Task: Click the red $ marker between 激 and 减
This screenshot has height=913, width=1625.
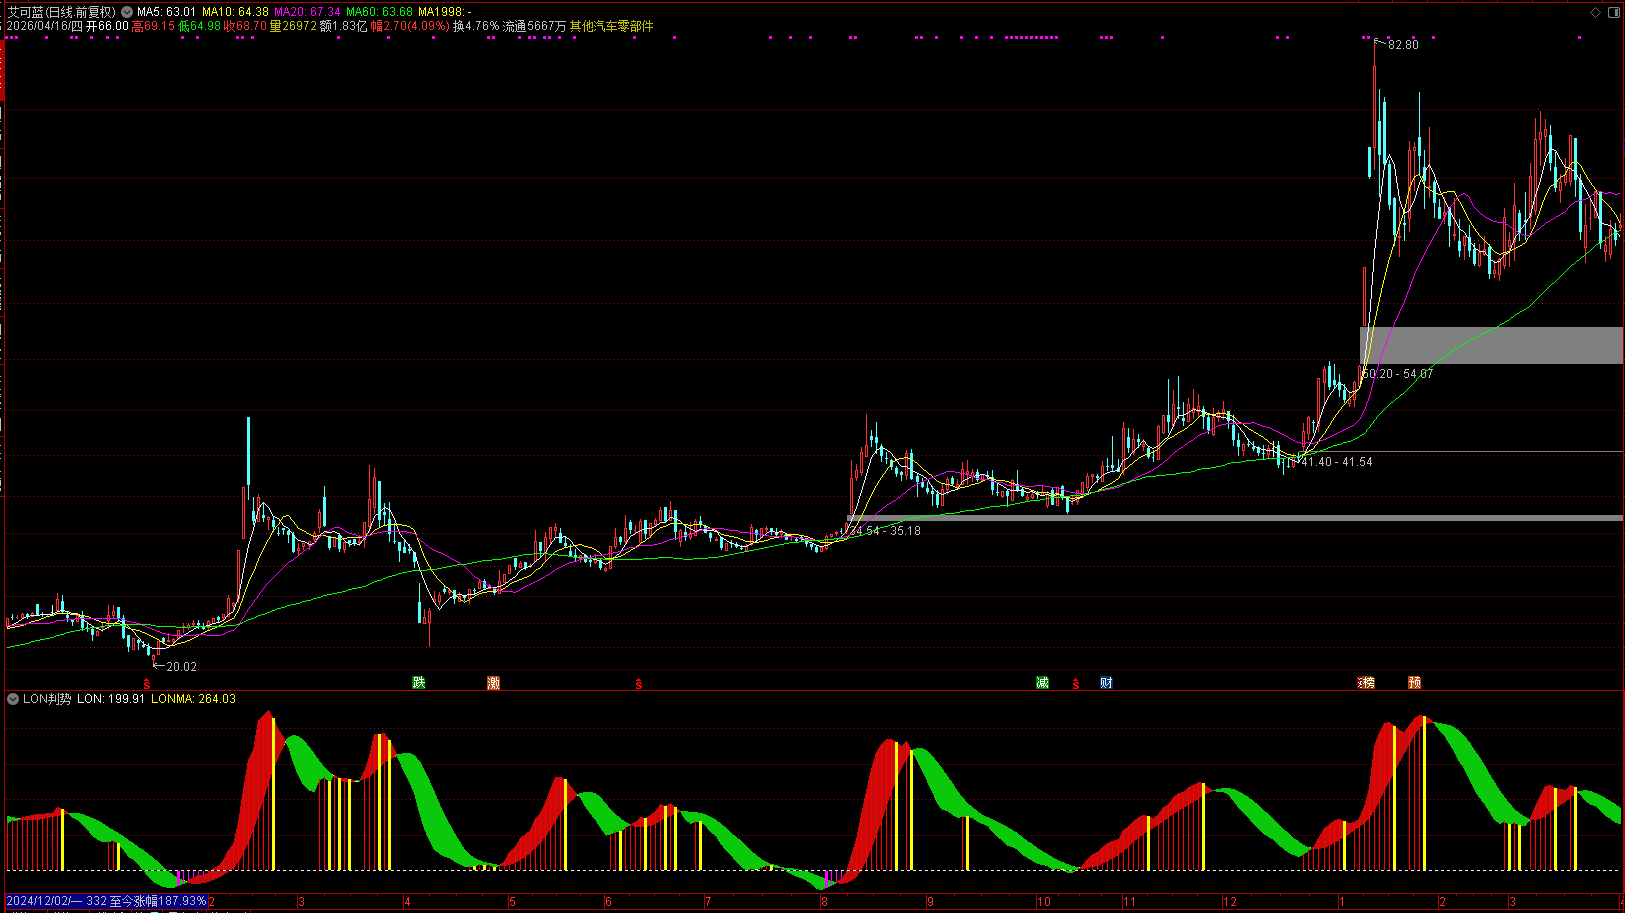Action: (x=638, y=684)
